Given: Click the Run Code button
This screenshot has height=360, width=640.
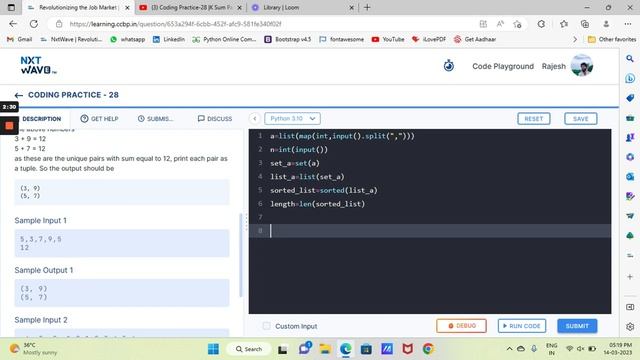Looking at the screenshot, I should tap(522, 326).
